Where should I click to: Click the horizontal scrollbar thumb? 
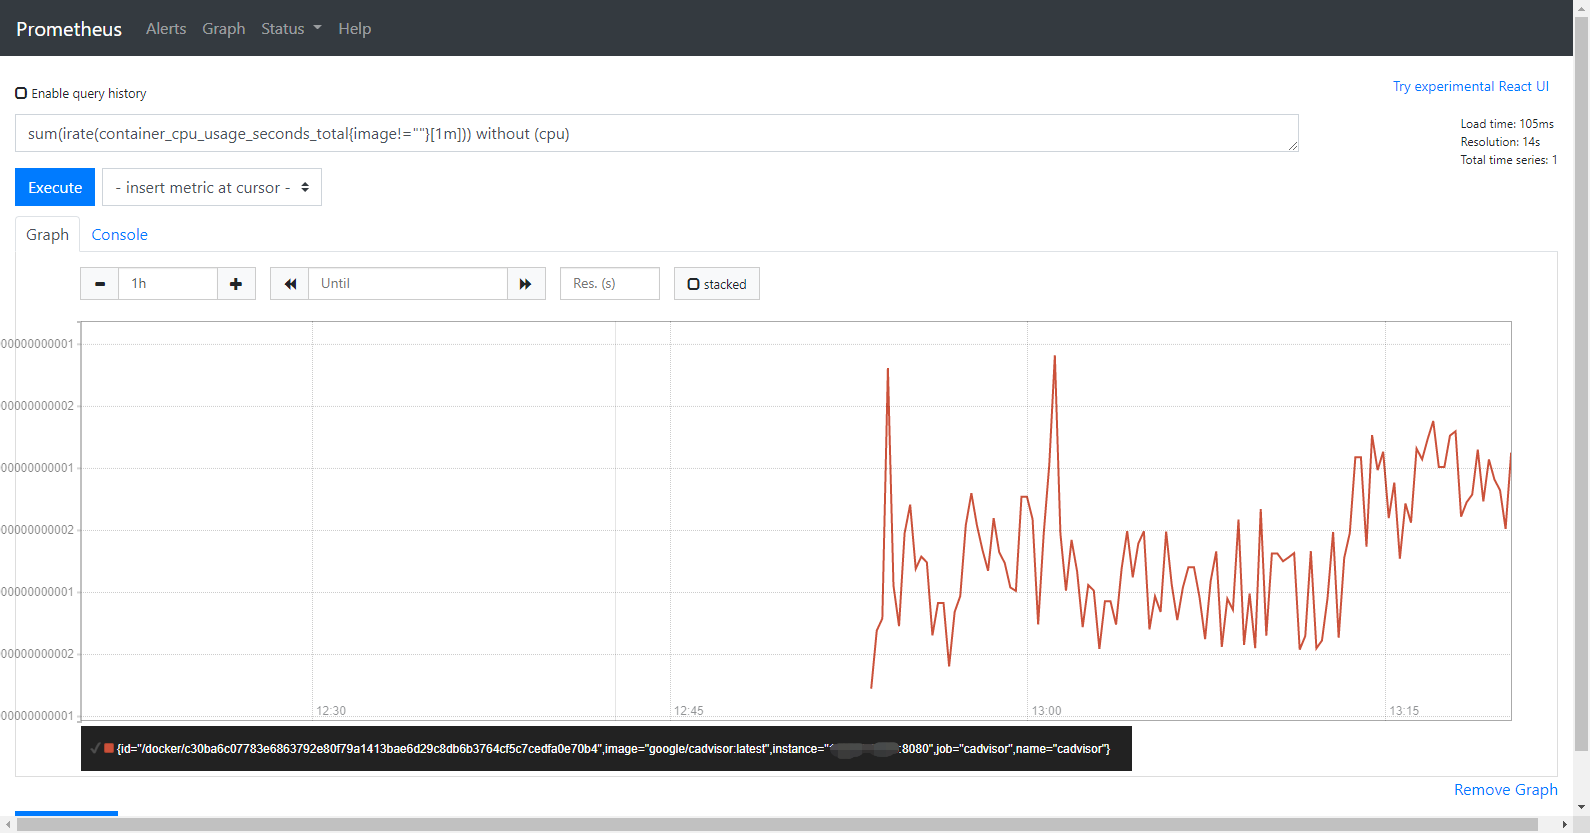coord(777,825)
